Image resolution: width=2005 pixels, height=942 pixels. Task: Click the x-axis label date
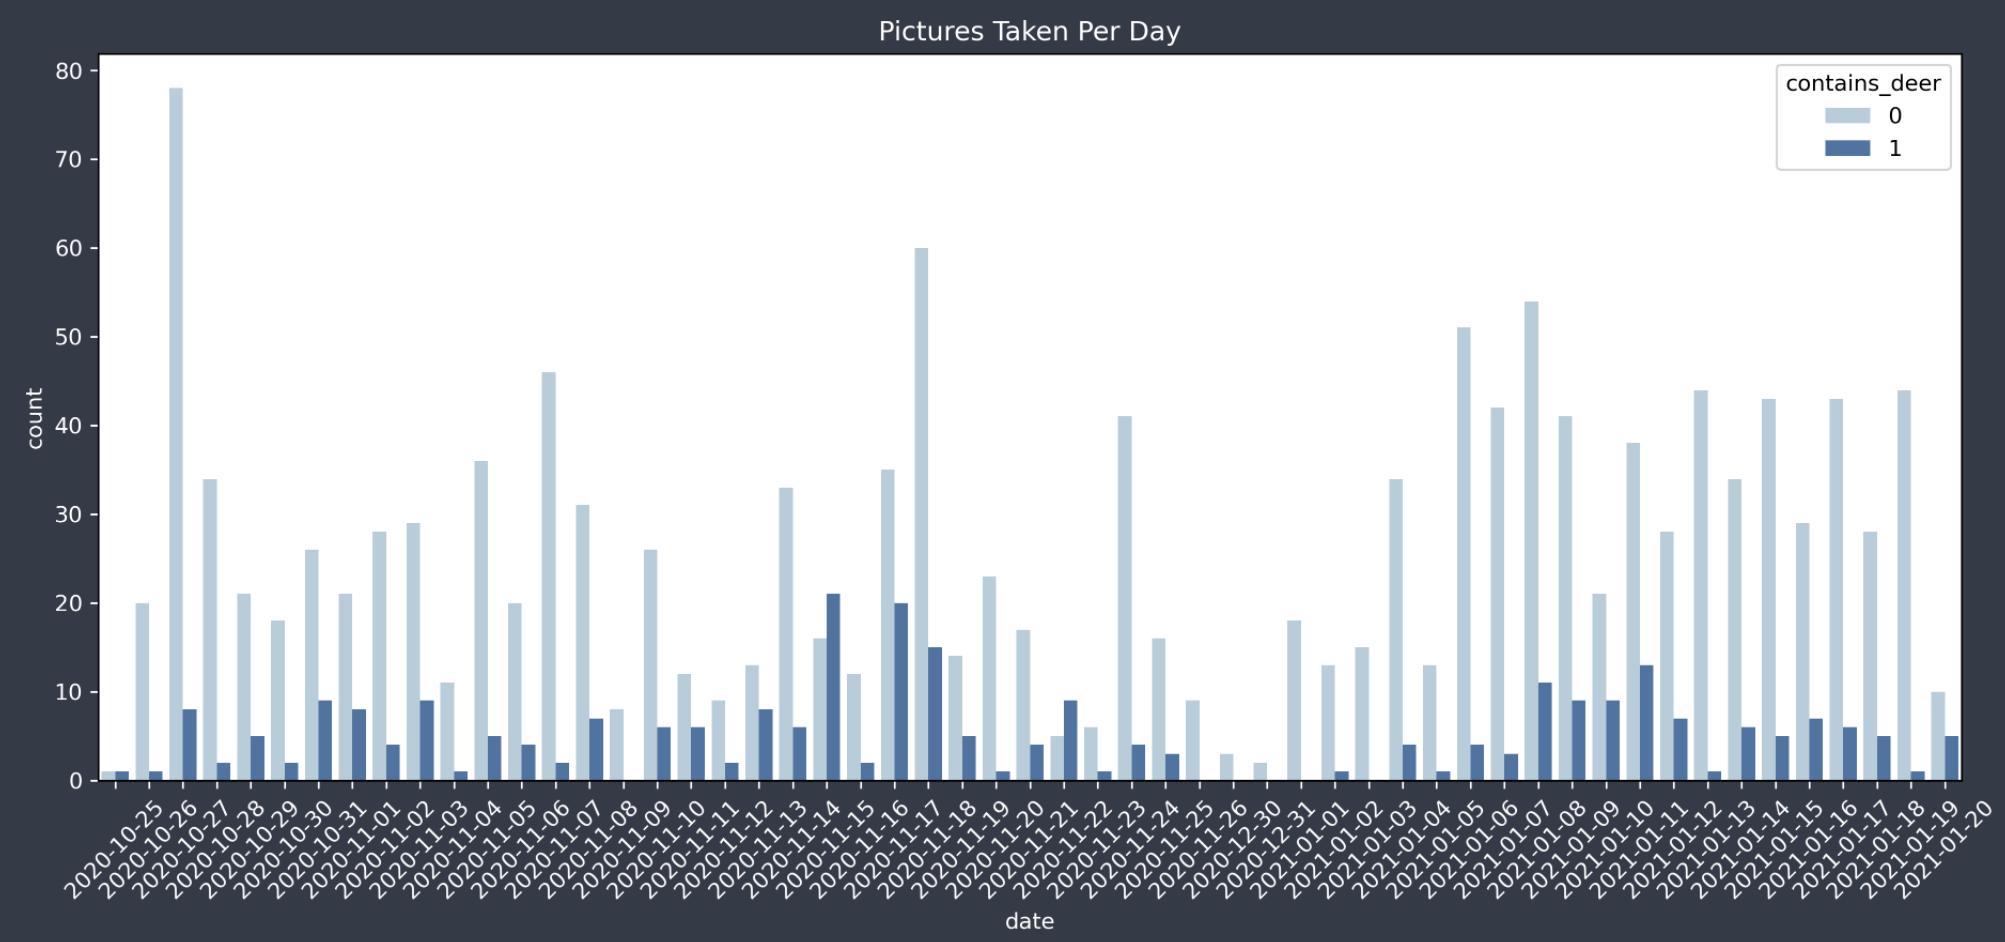[x=1029, y=921]
